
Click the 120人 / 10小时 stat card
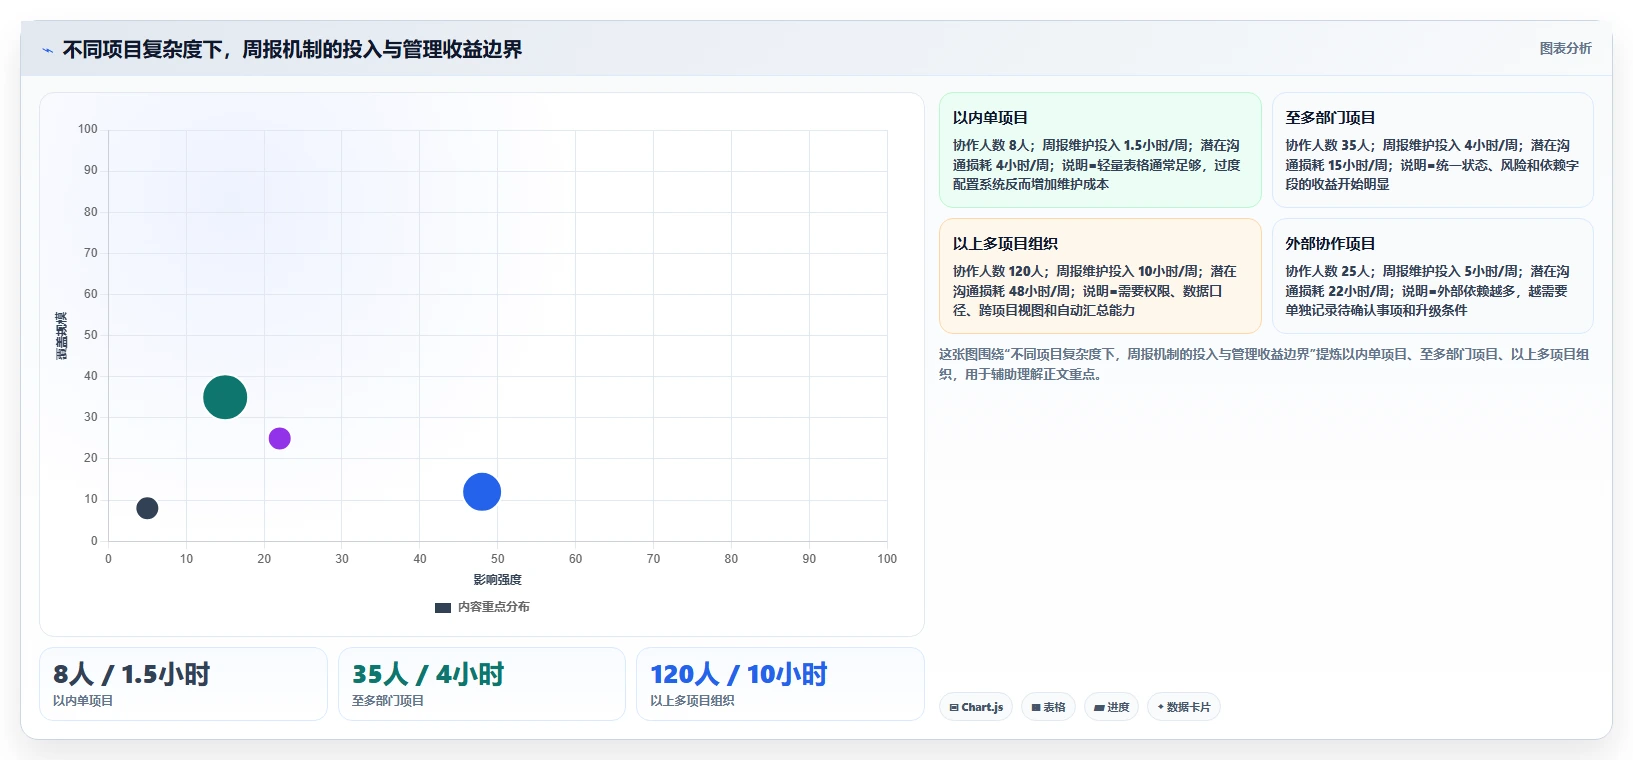(780, 684)
